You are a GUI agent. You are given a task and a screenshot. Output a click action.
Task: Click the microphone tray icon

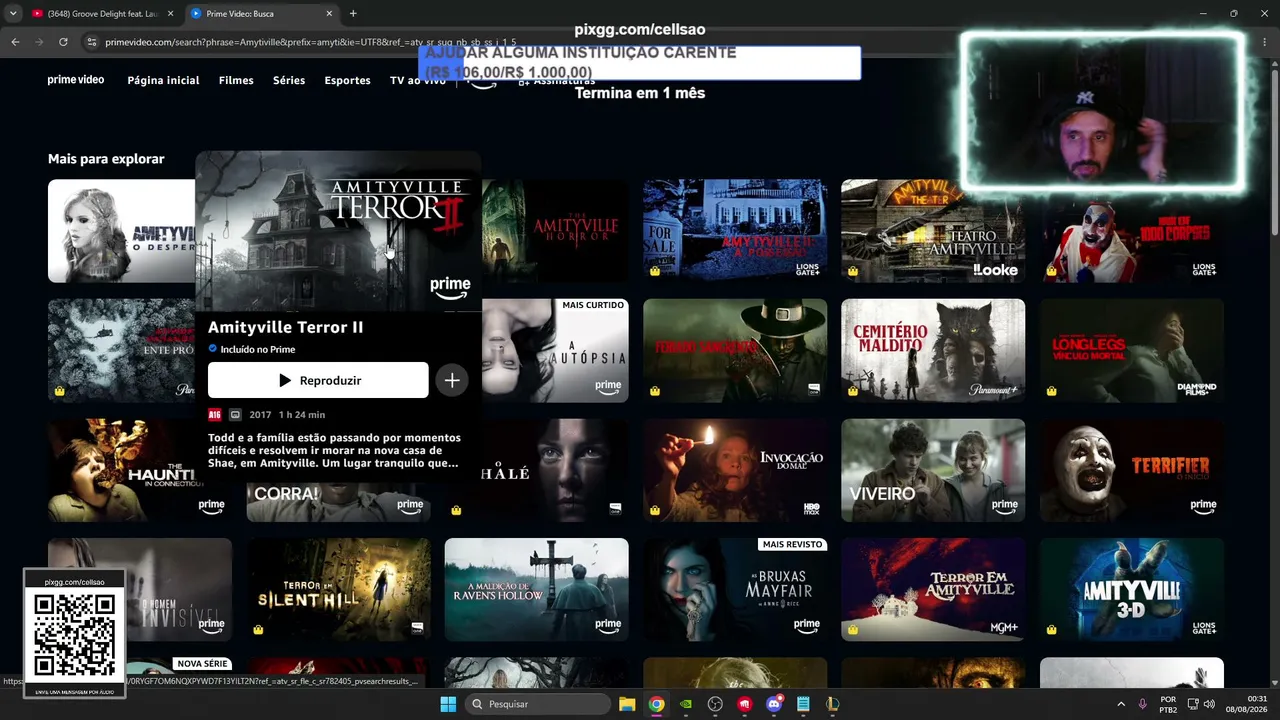click(1143, 704)
